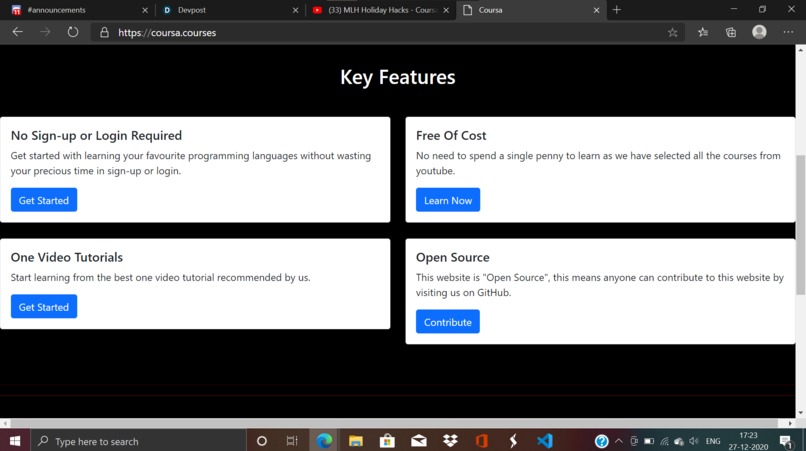
Task: Open the lightning bolt app on taskbar
Action: 513,441
